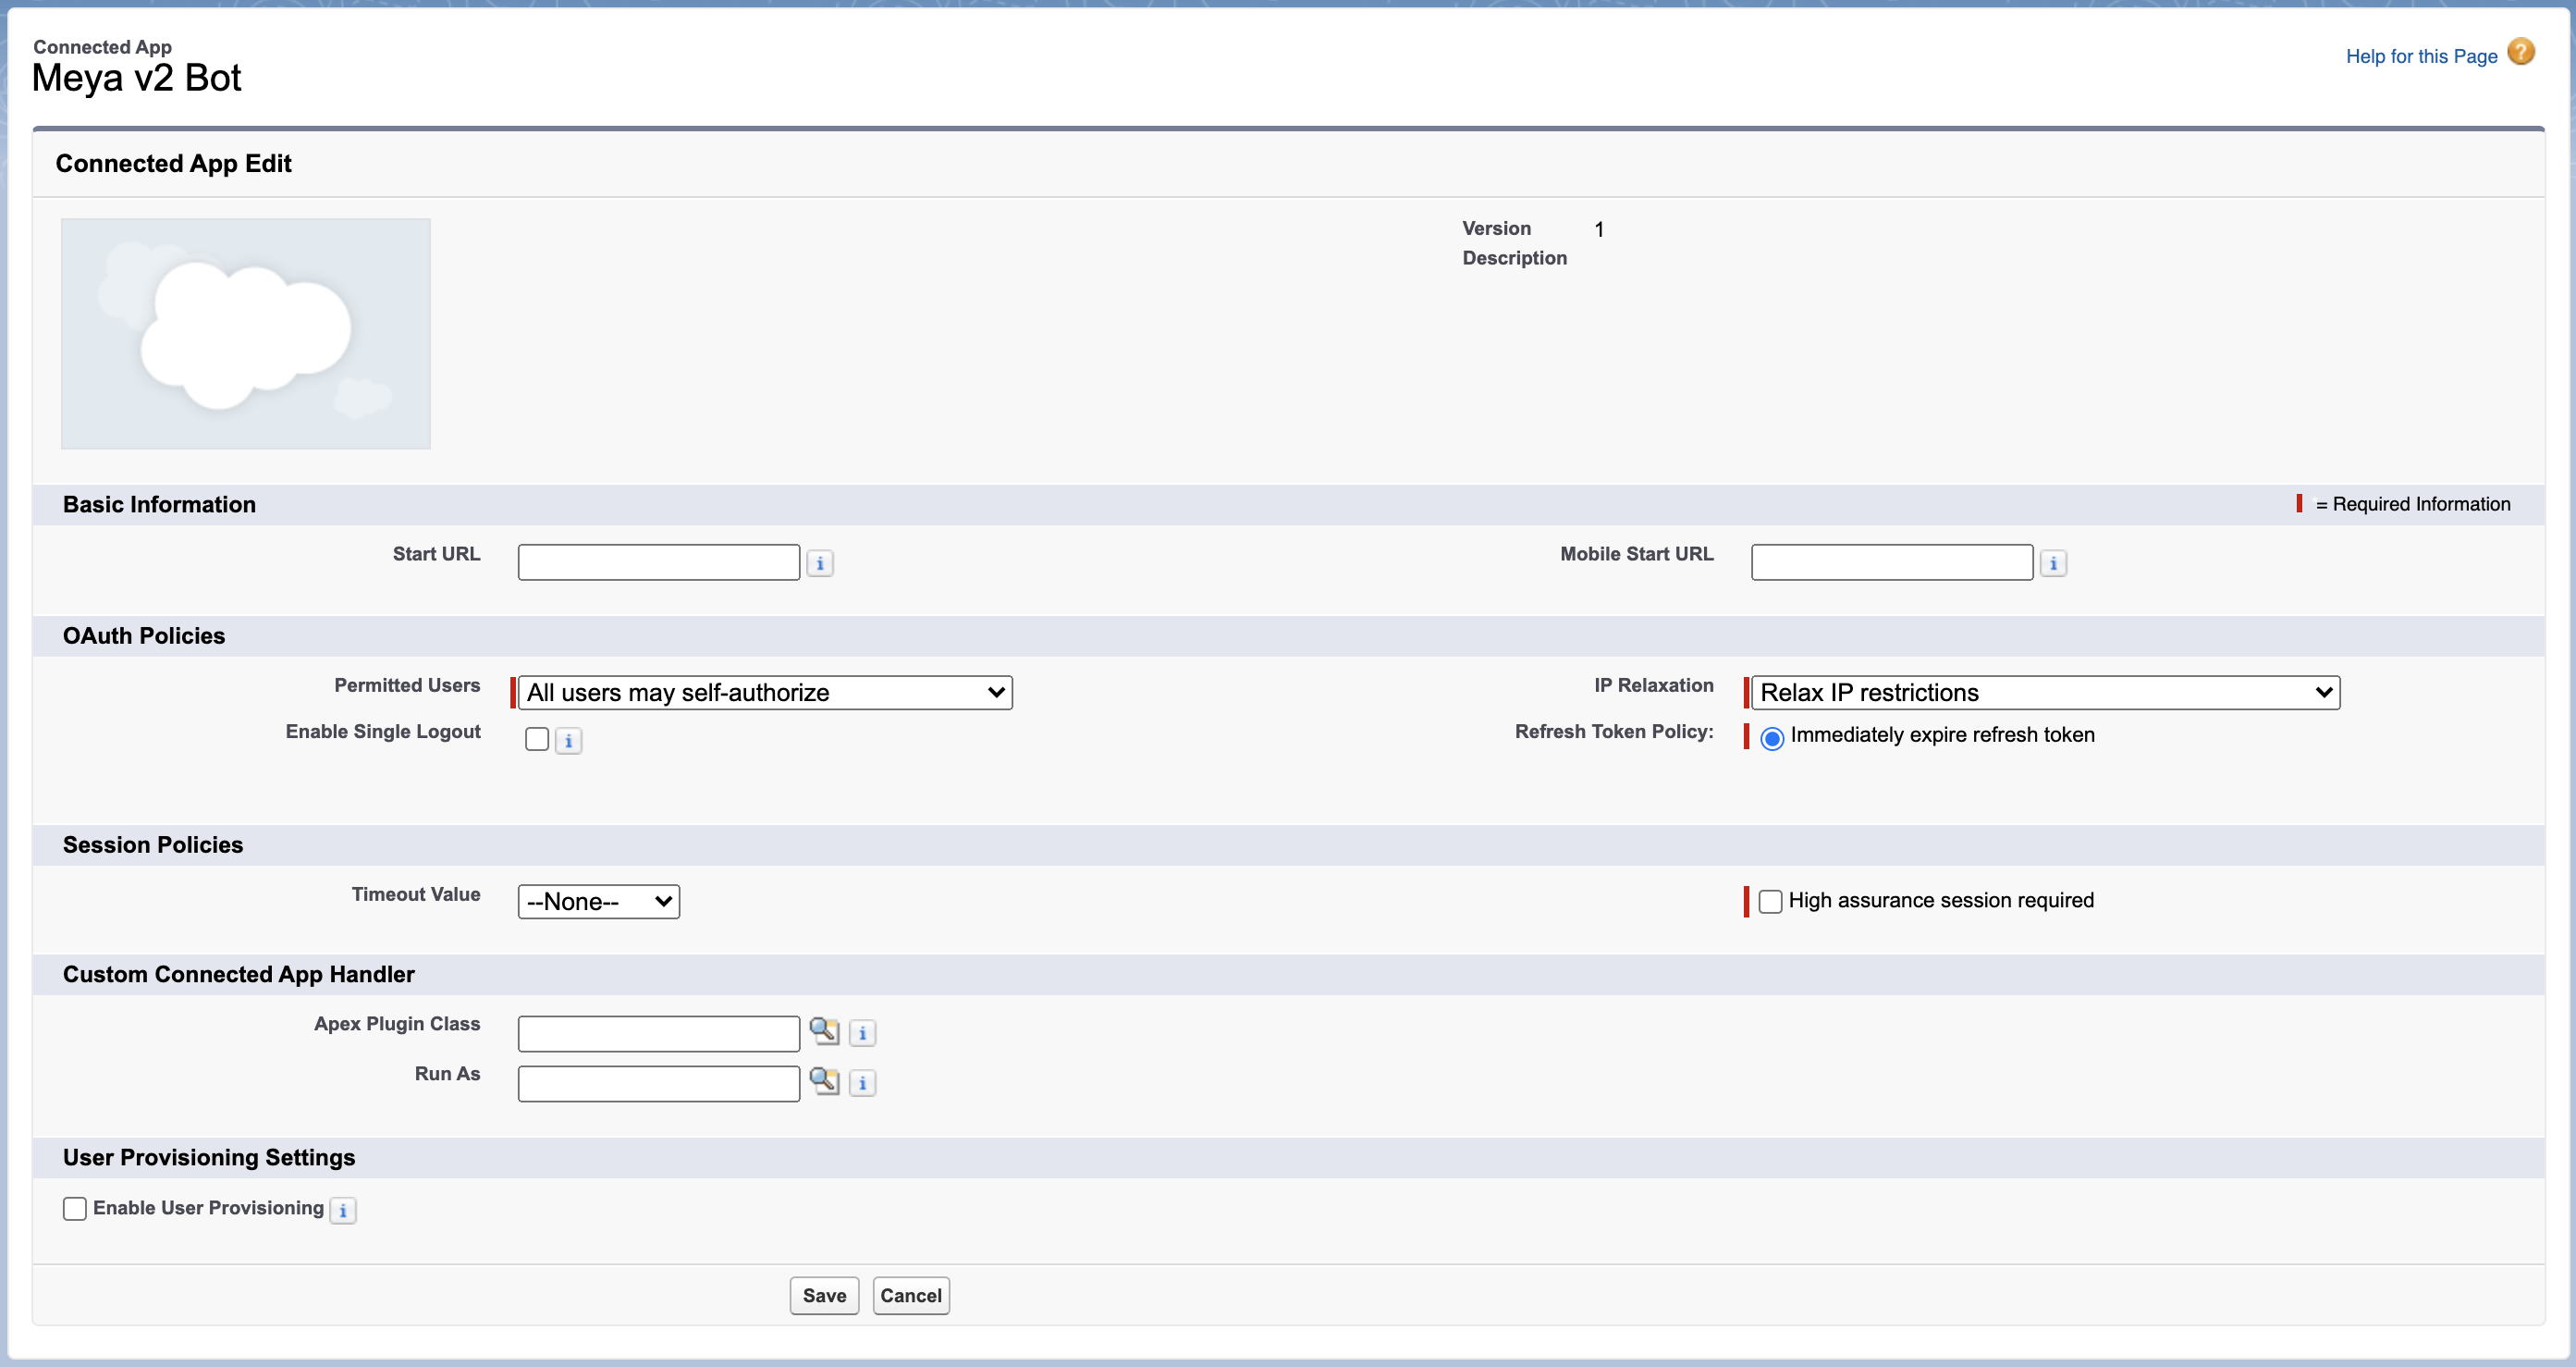Screen dimensions: 2576x1367
Task: Click the Required Information legend text
Action: (2411, 504)
